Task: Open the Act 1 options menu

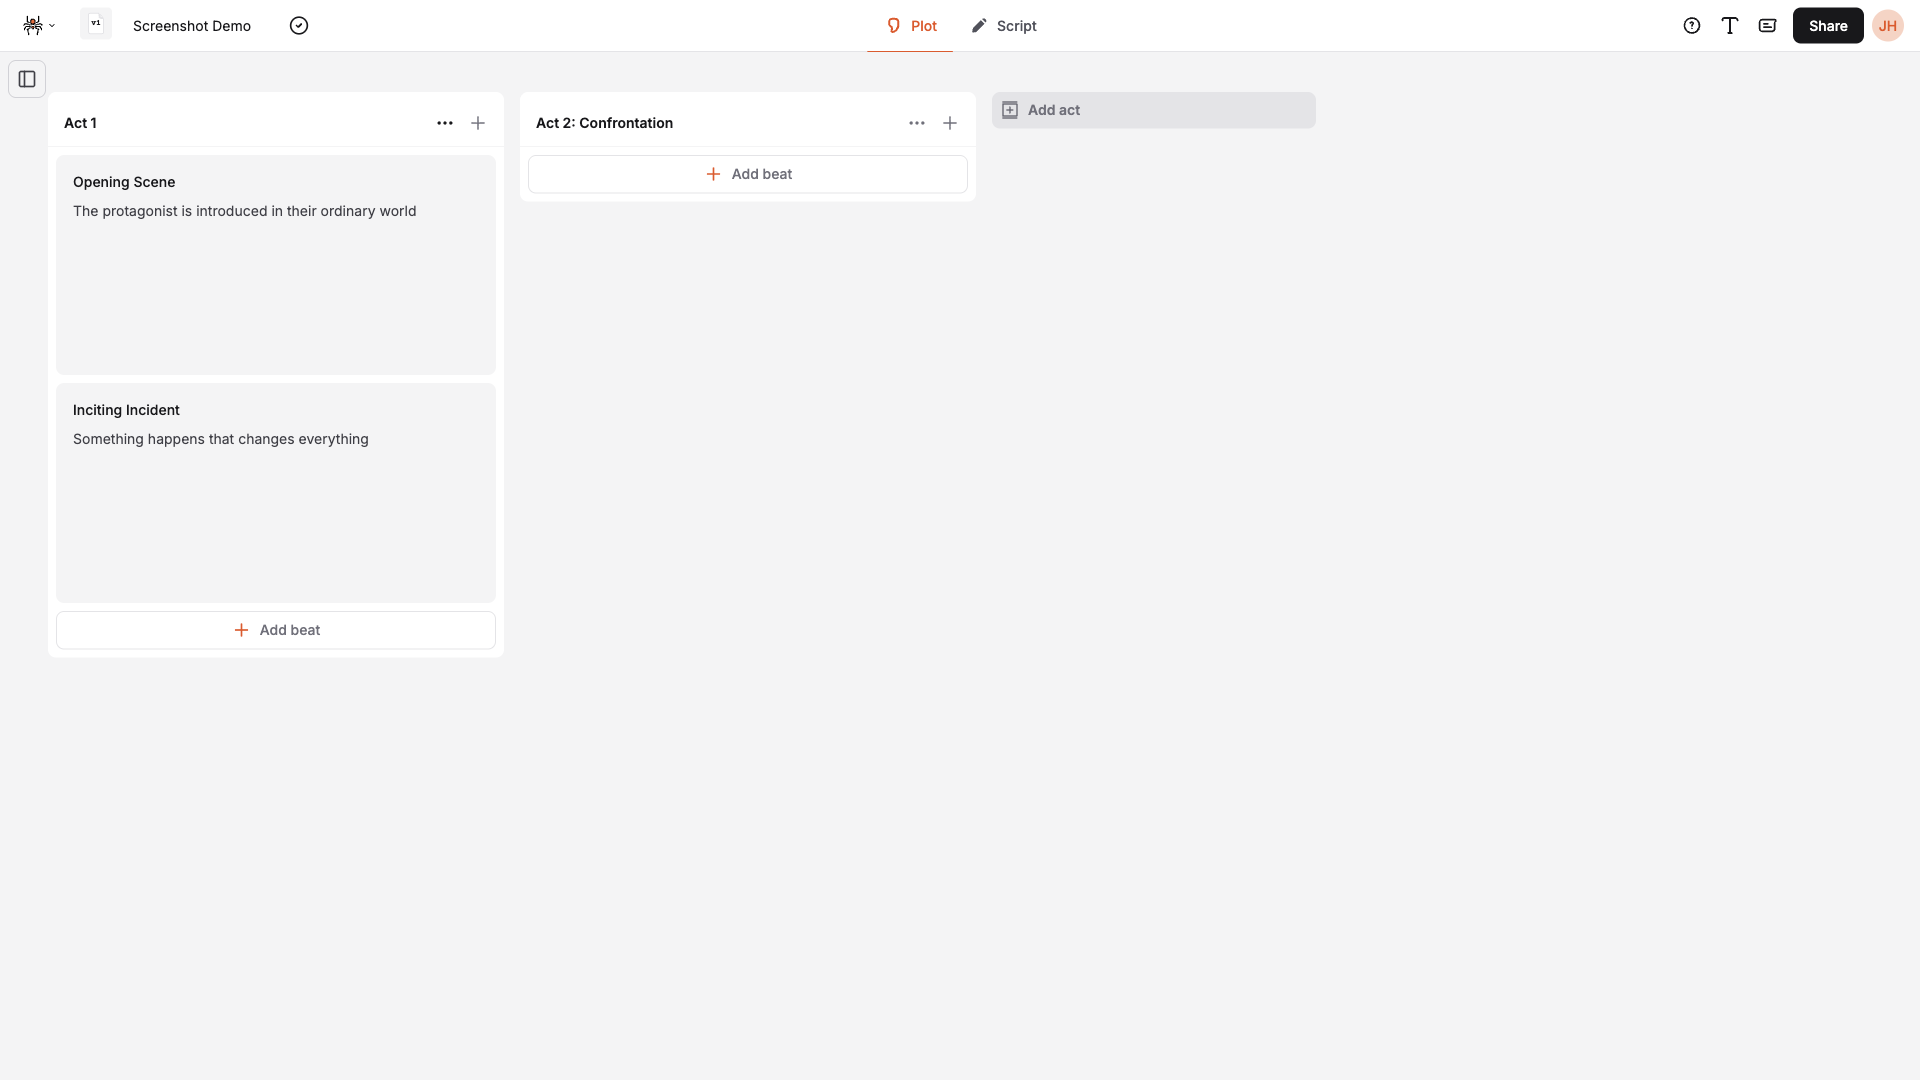Action: click(x=445, y=123)
